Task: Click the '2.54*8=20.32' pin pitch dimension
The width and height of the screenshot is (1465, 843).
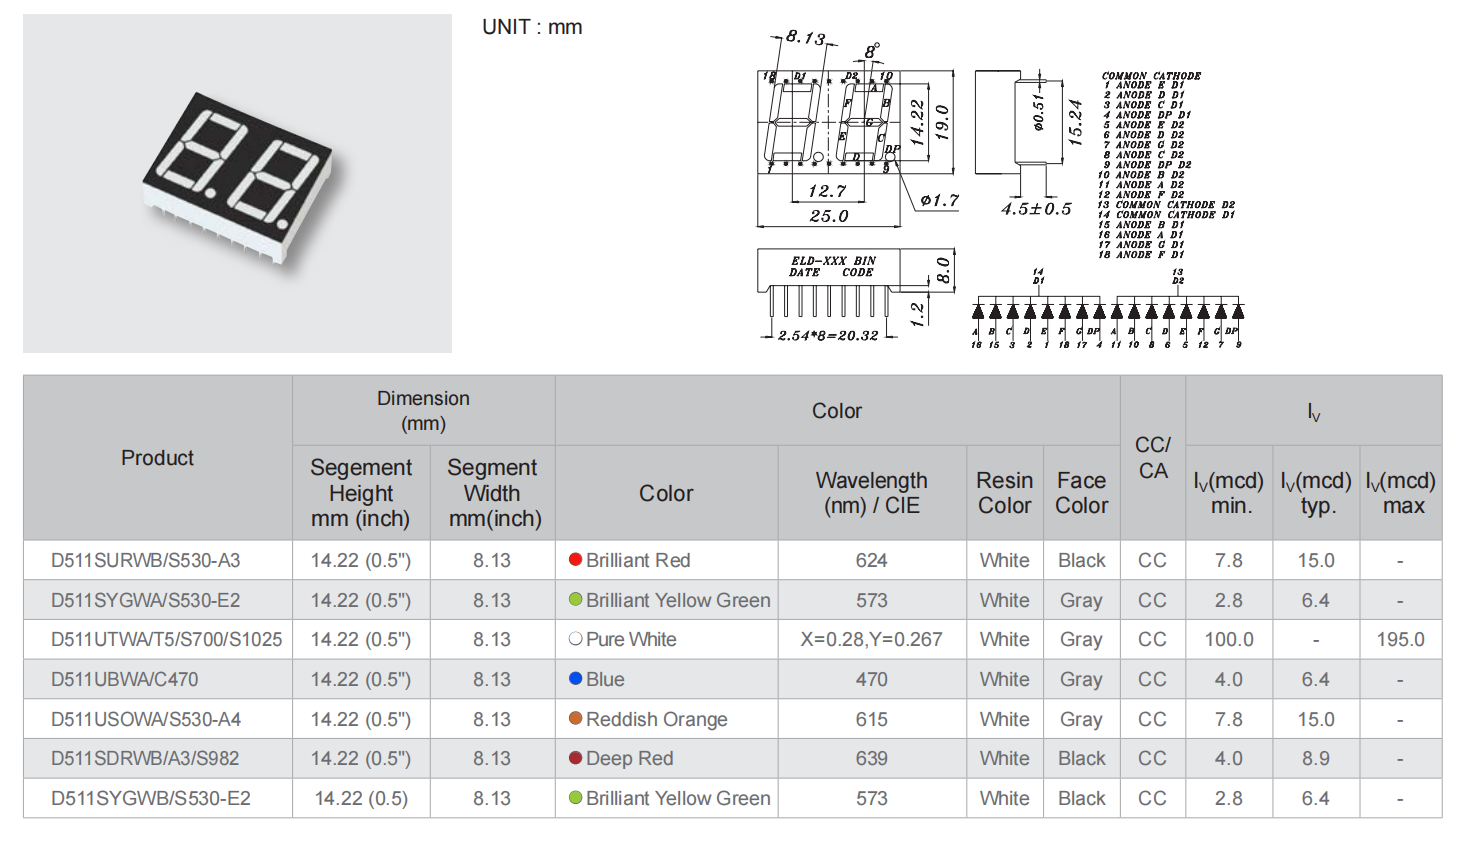Action: [829, 336]
